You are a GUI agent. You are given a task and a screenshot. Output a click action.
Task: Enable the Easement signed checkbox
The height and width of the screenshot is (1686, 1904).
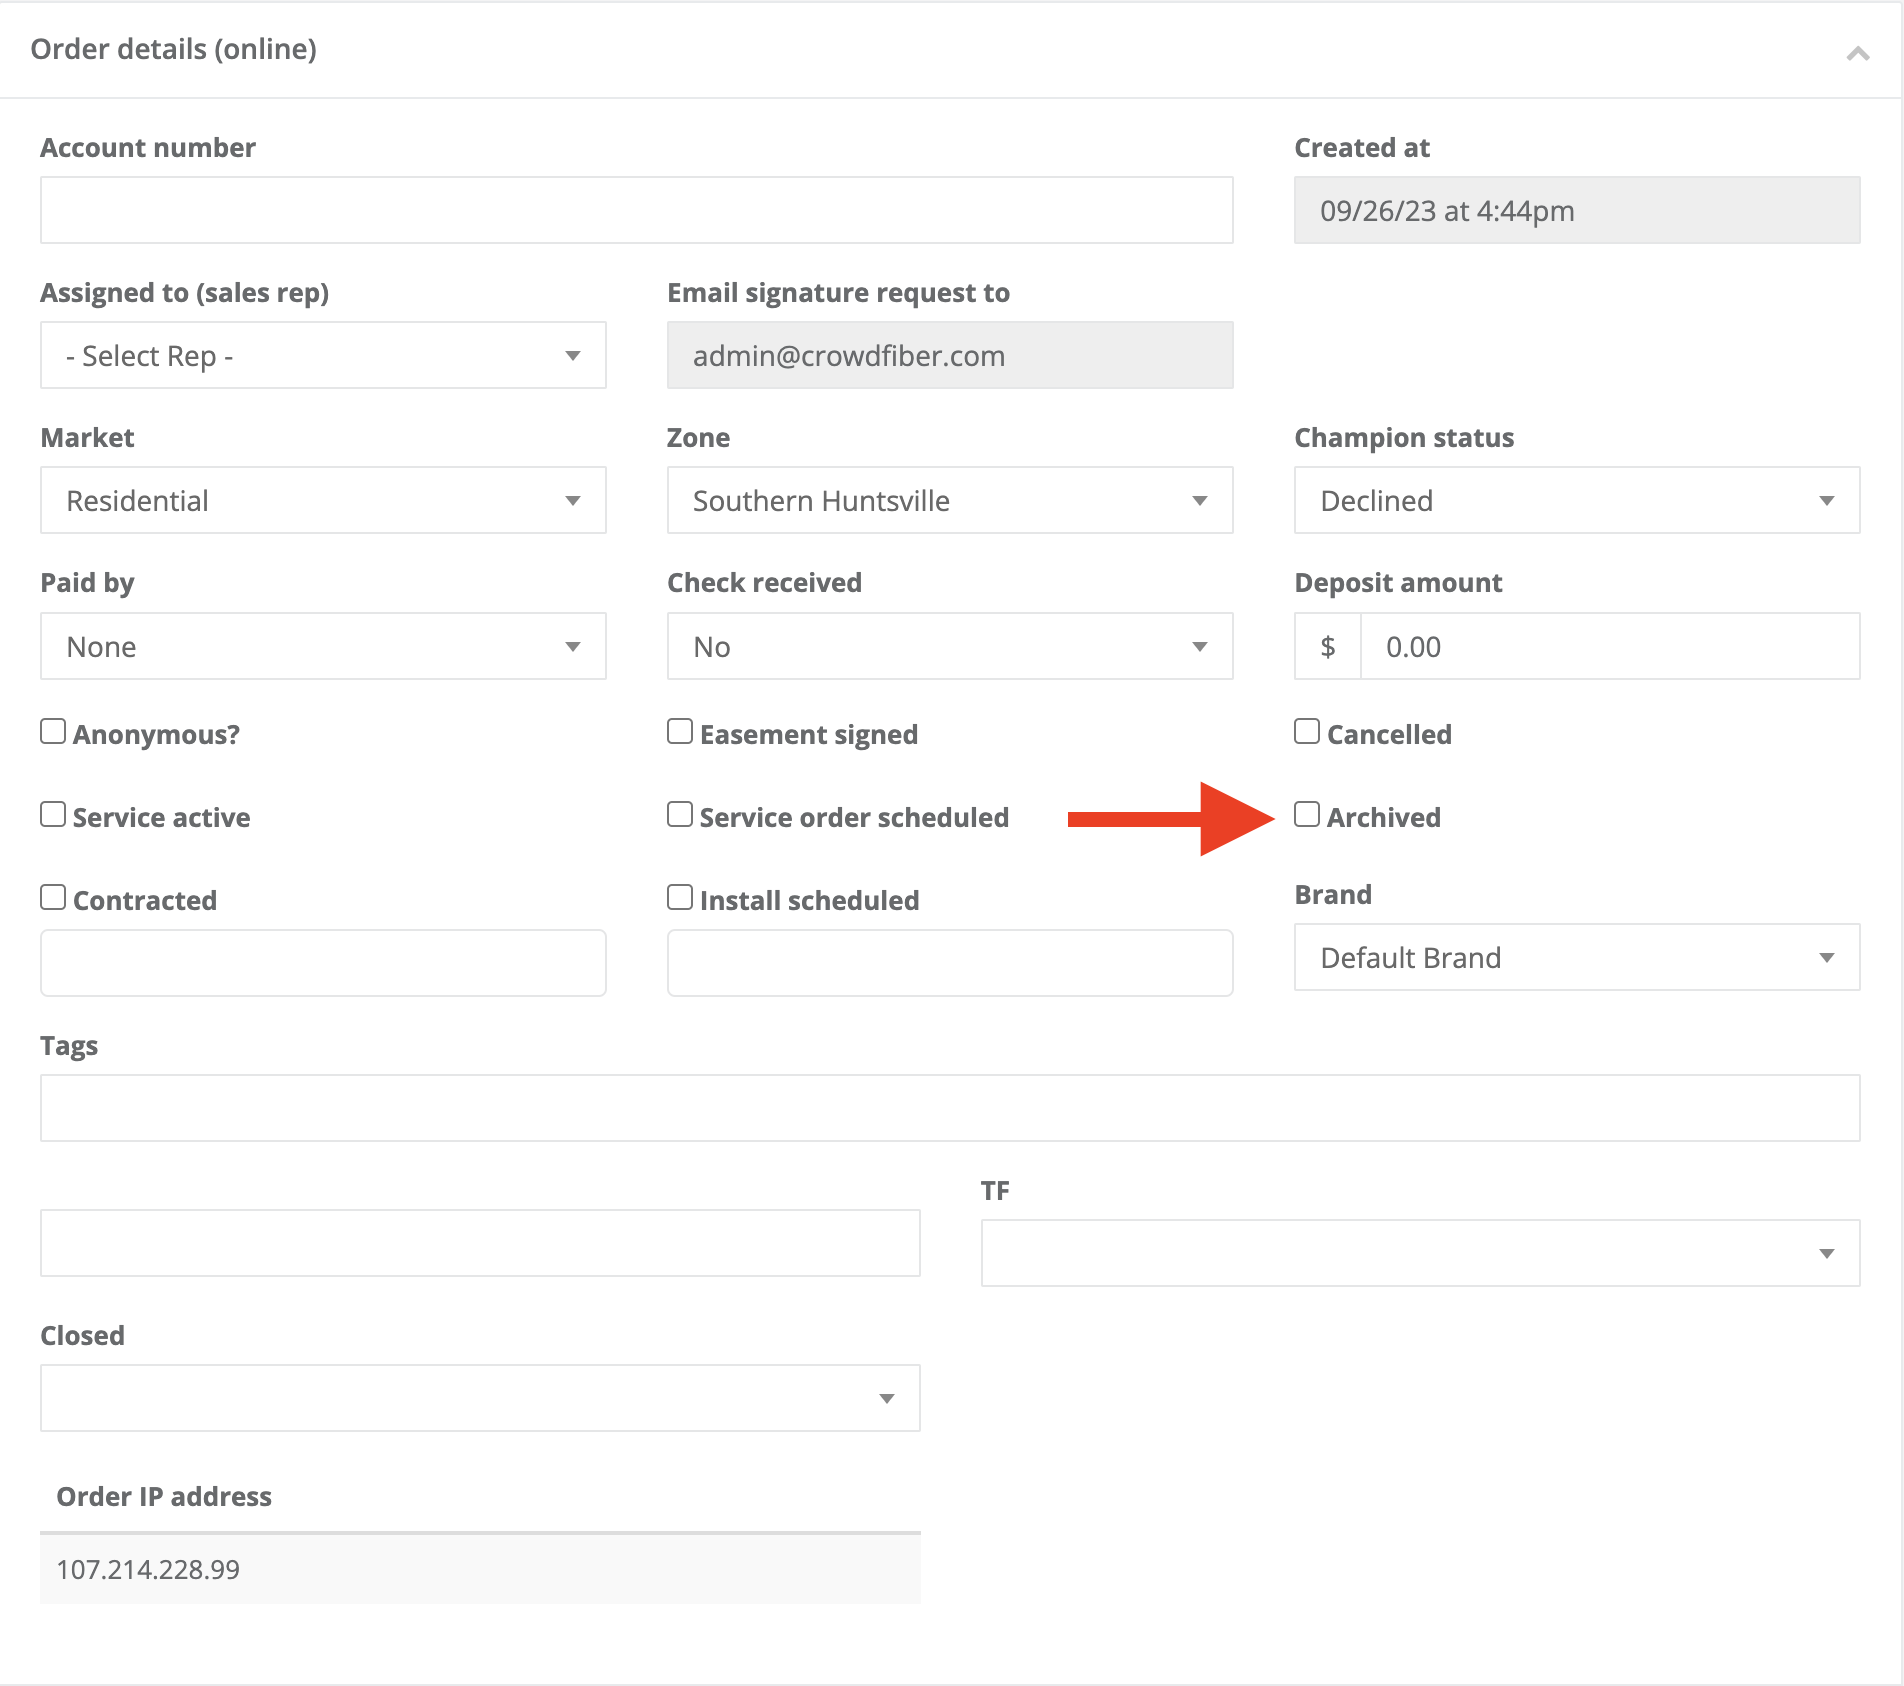680,732
